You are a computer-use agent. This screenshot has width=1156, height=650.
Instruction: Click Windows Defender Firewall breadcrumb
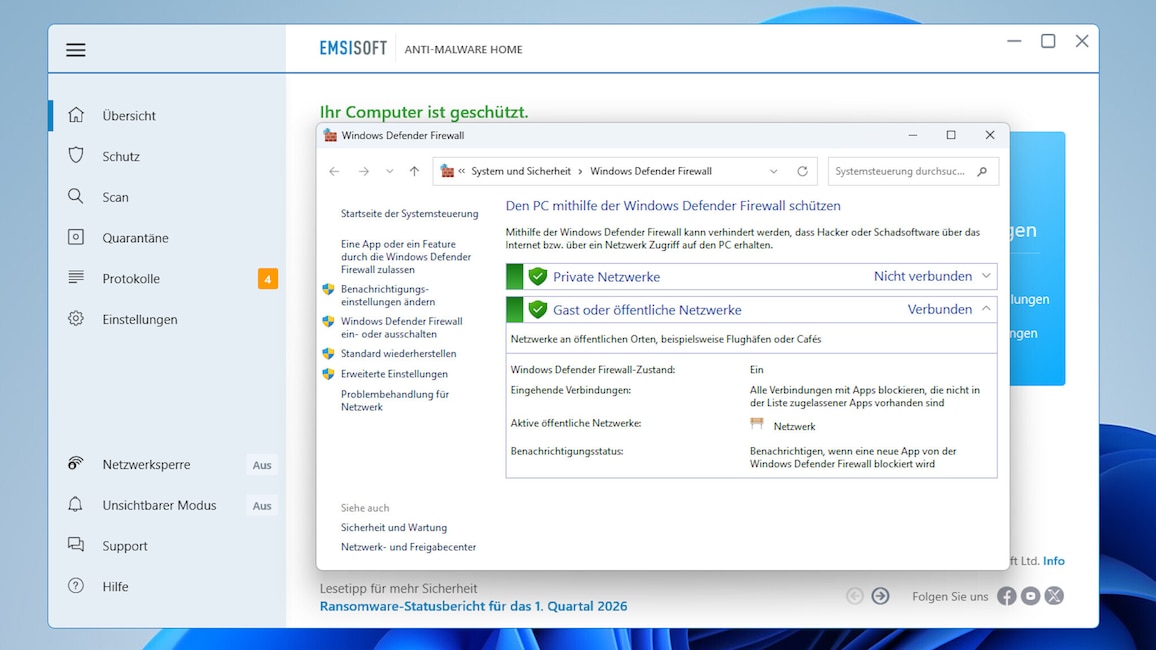[x=650, y=171]
